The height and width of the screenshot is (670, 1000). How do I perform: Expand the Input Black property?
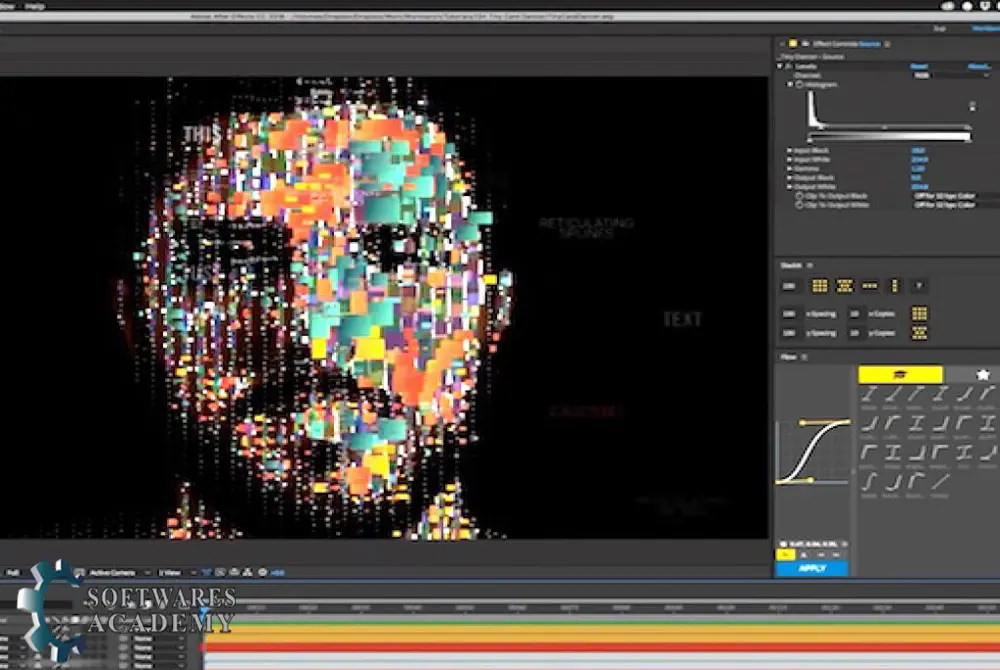click(x=790, y=151)
